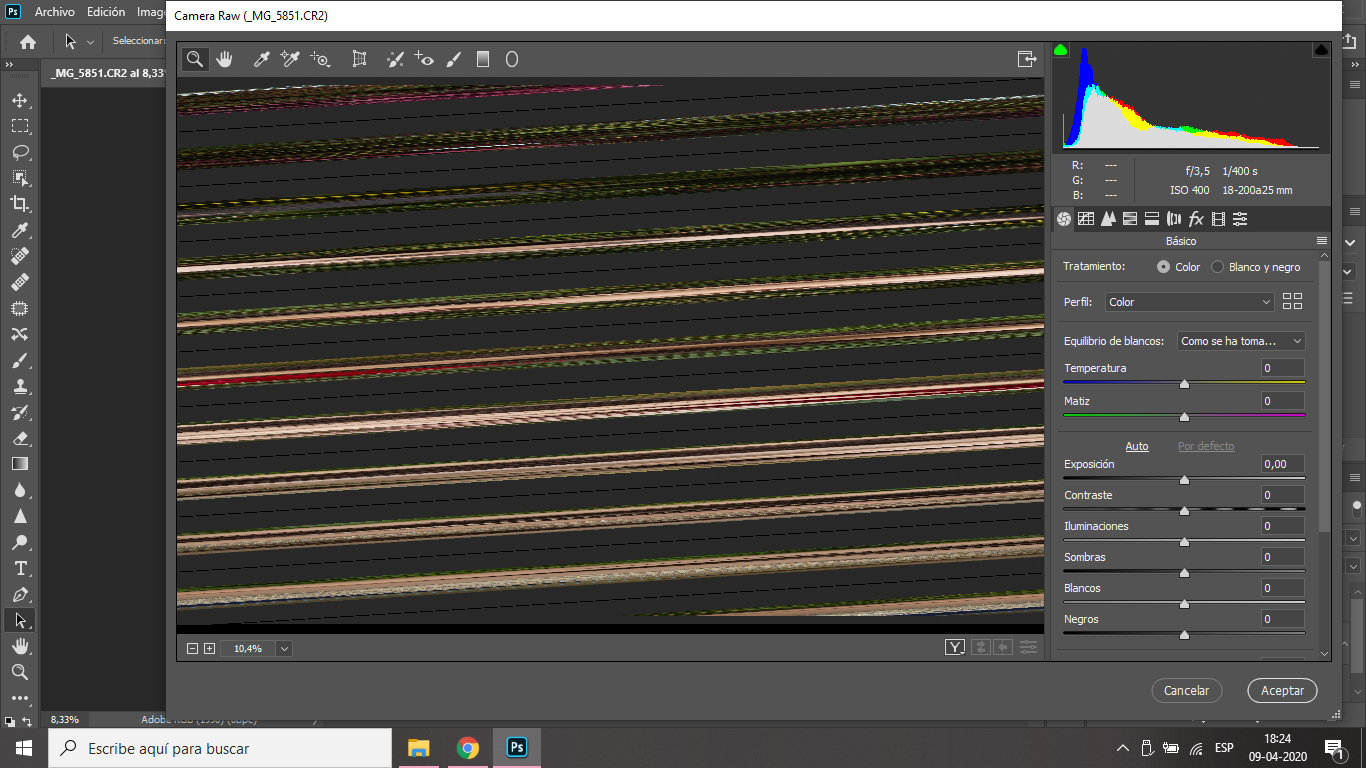Pick the White Balance eyedropper tool
Viewport: 1366px width, 768px height.
(x=262, y=59)
